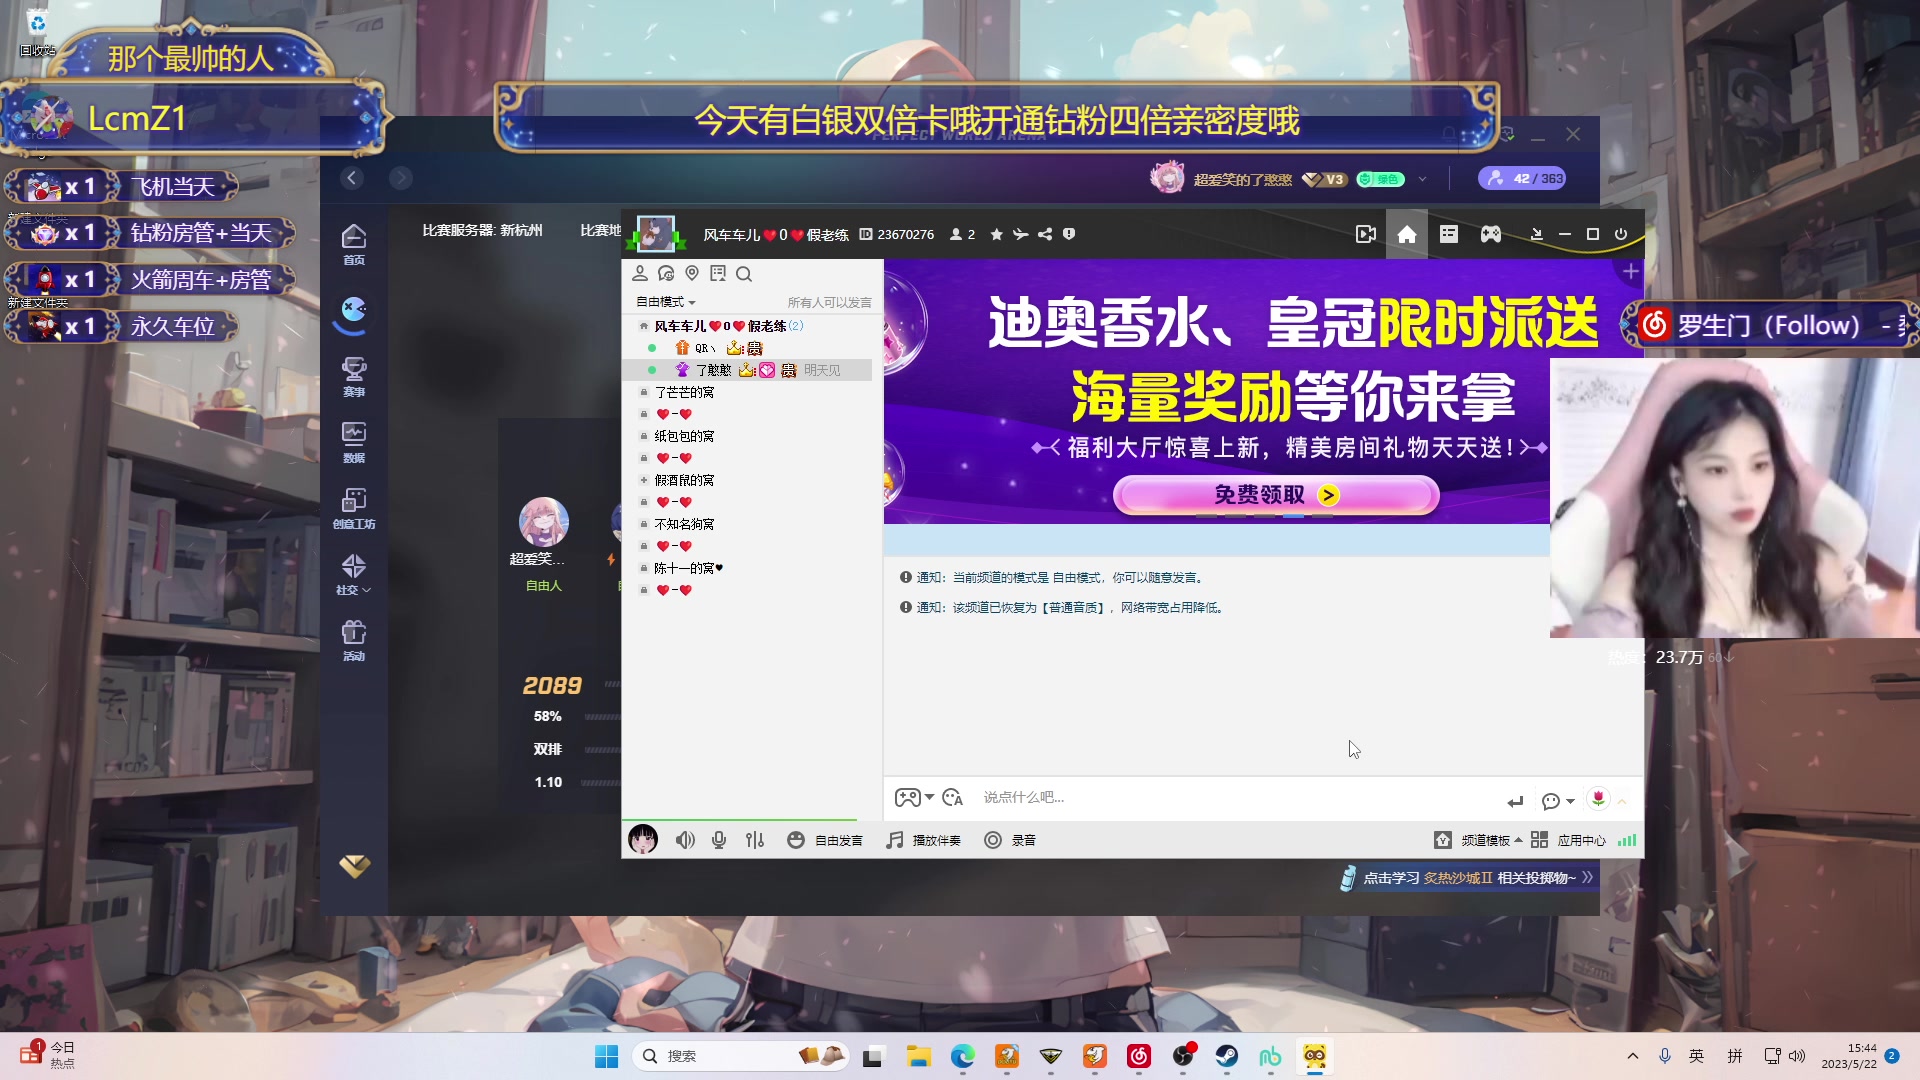The height and width of the screenshot is (1080, 1920).
Task: Select the 纸包包的窝 sub-channel
Action: point(684,436)
